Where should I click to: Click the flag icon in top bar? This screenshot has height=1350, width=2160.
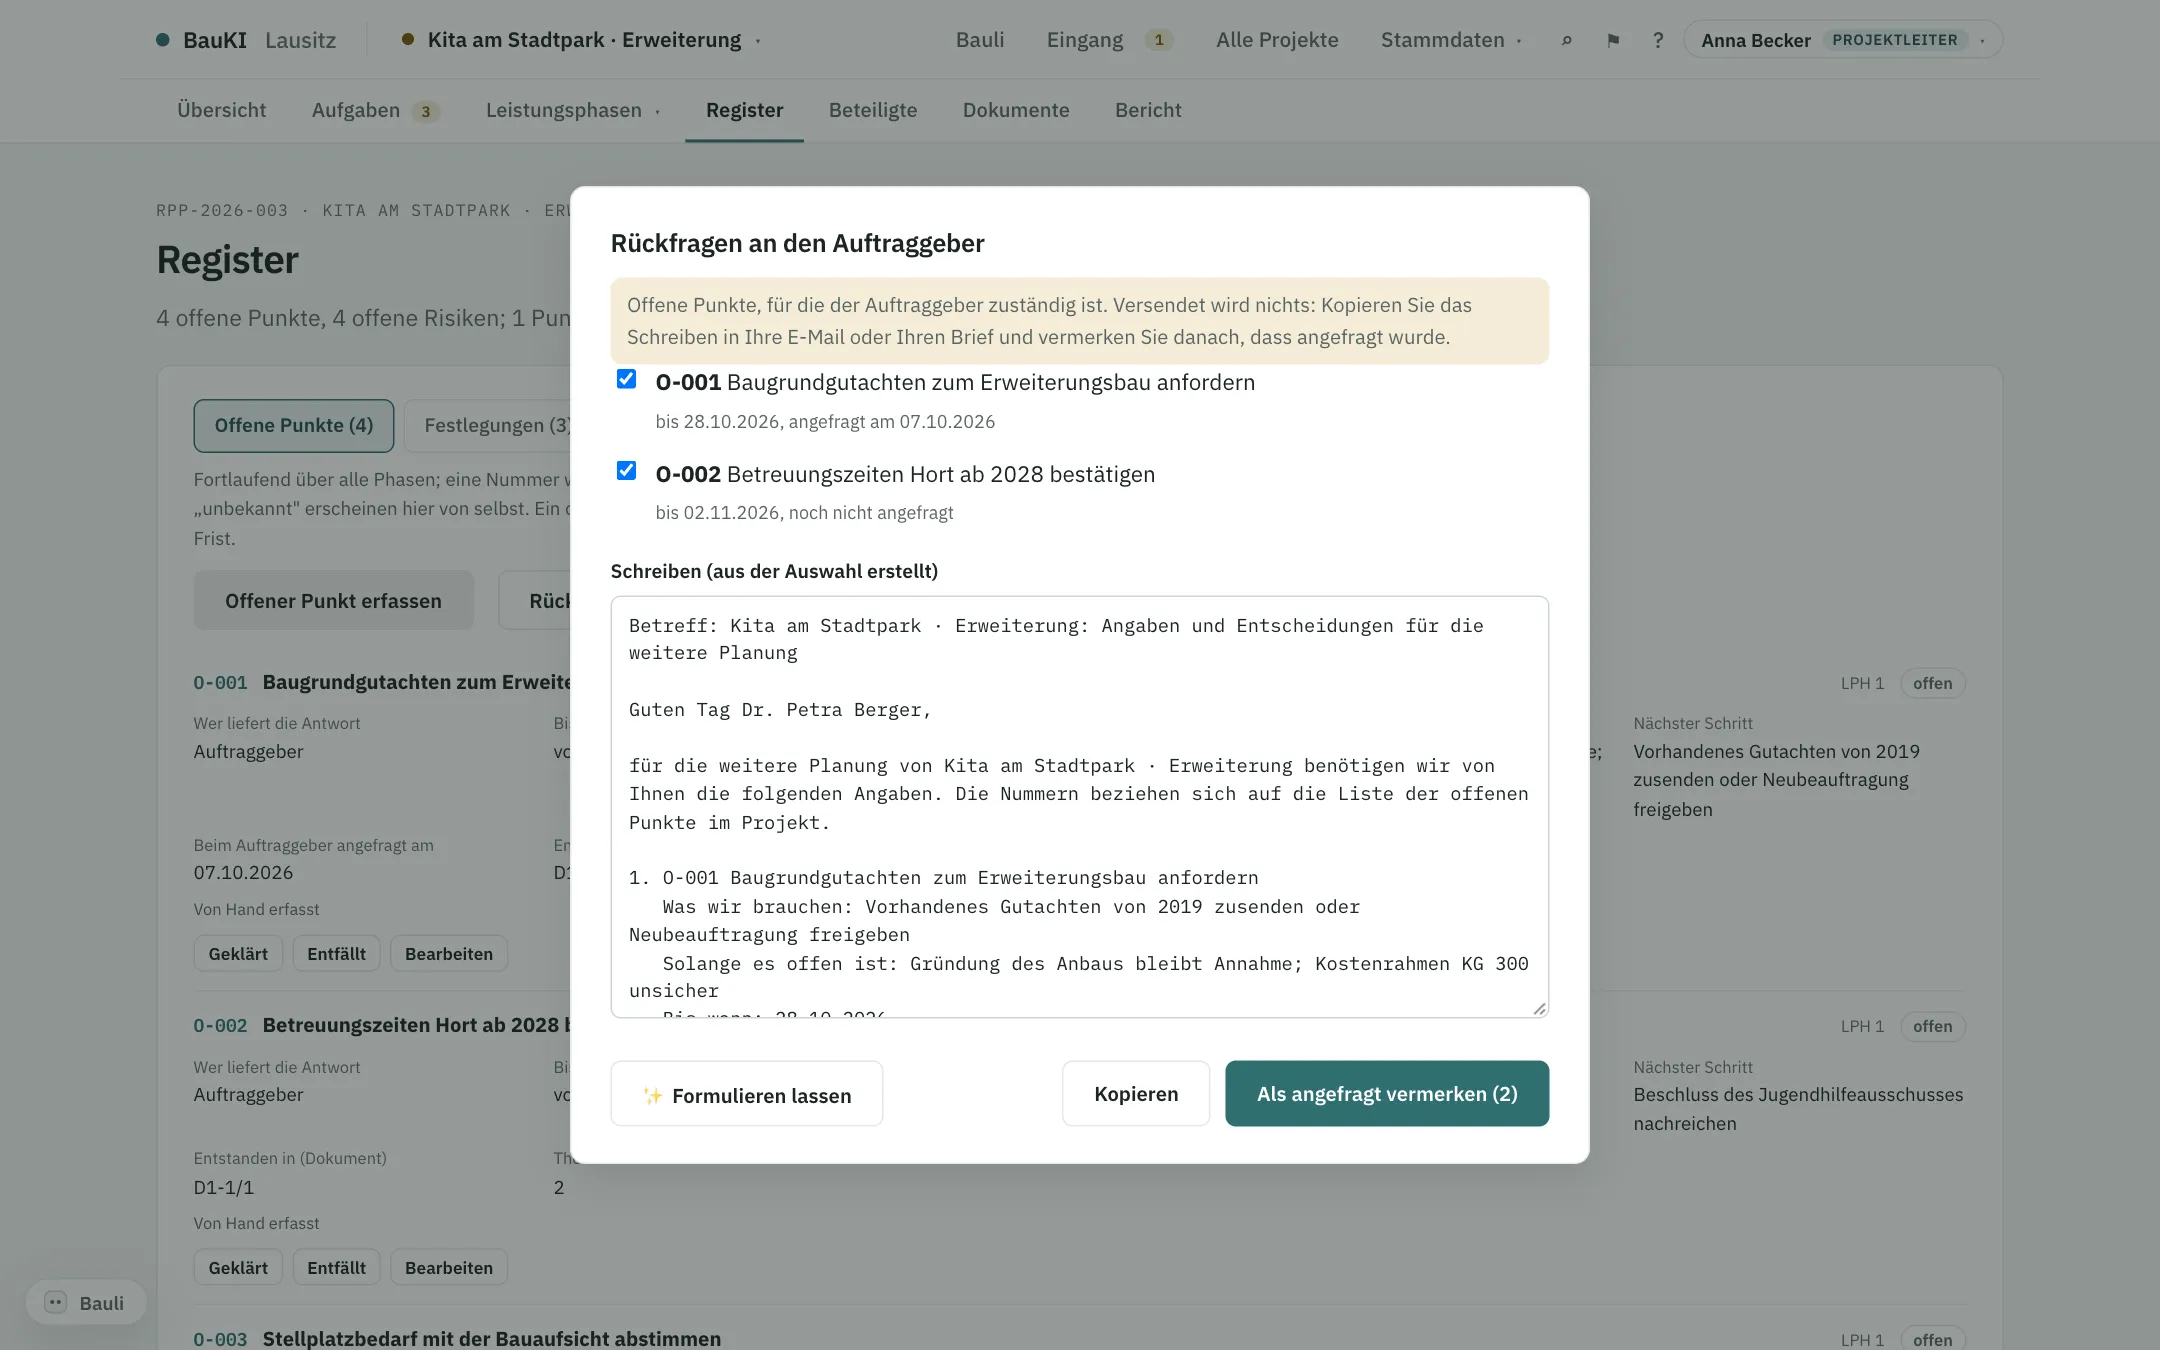1613,40
